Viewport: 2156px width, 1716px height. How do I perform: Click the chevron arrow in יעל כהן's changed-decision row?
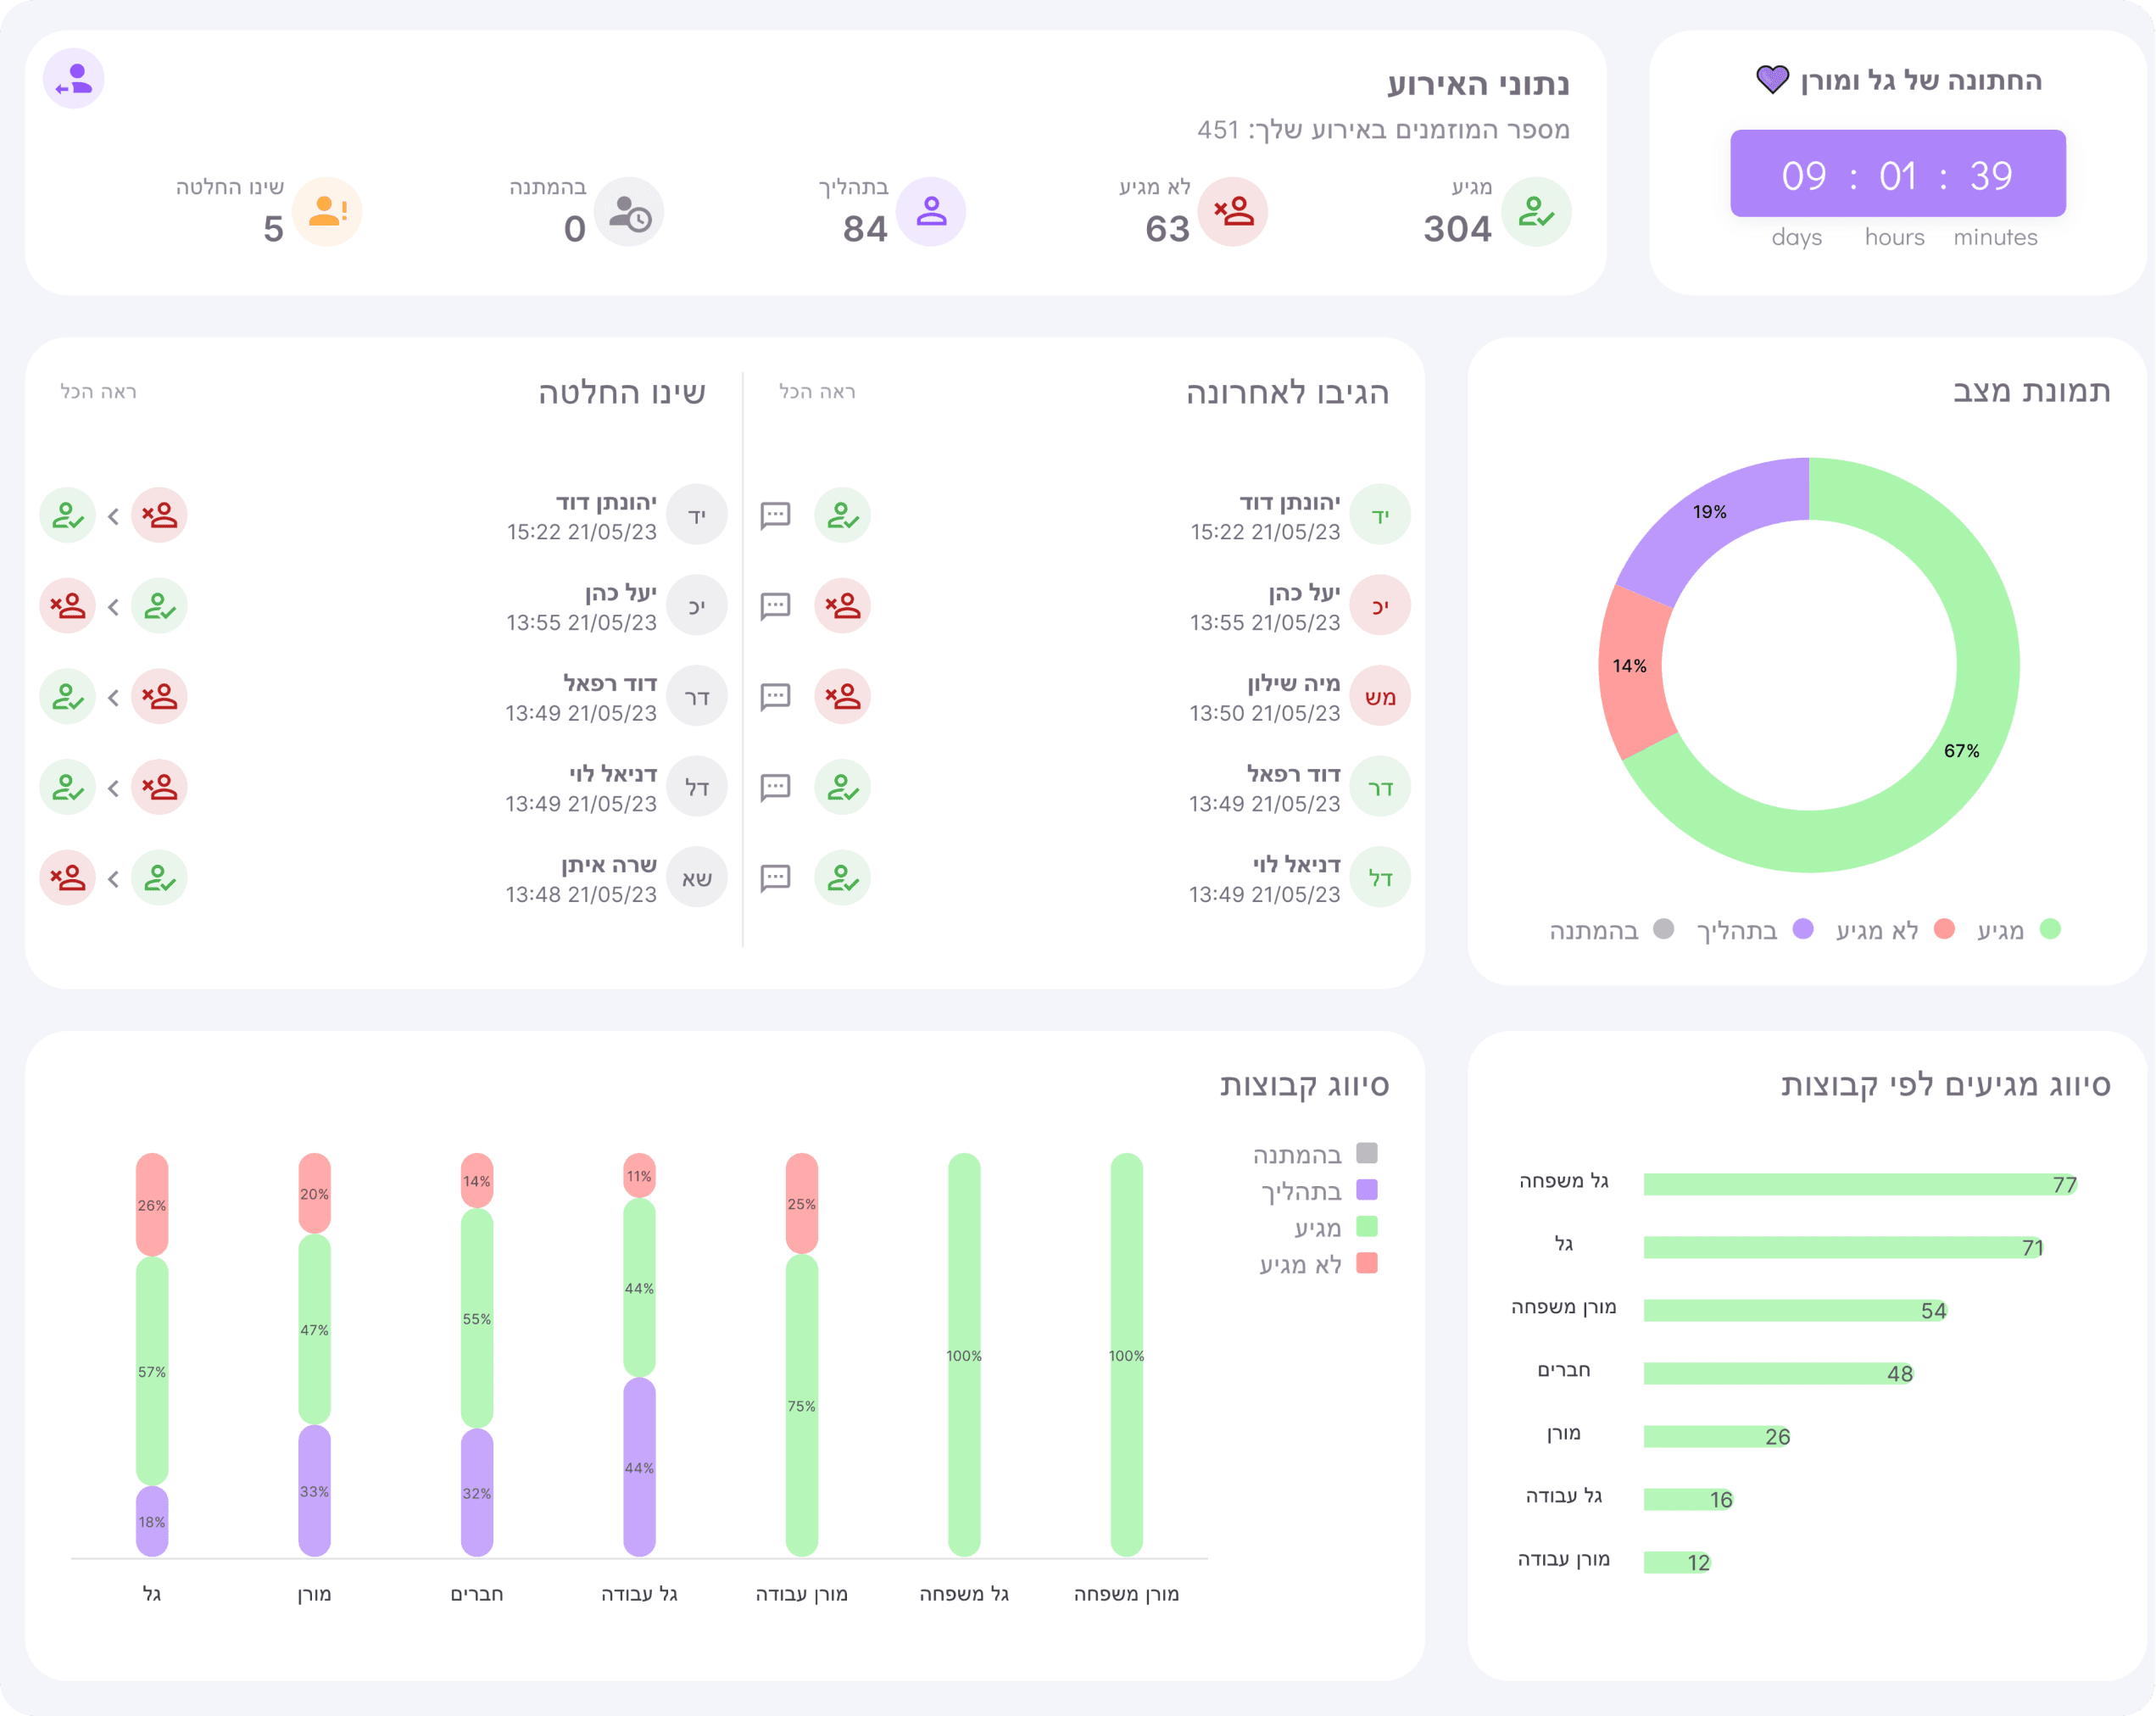(113, 606)
